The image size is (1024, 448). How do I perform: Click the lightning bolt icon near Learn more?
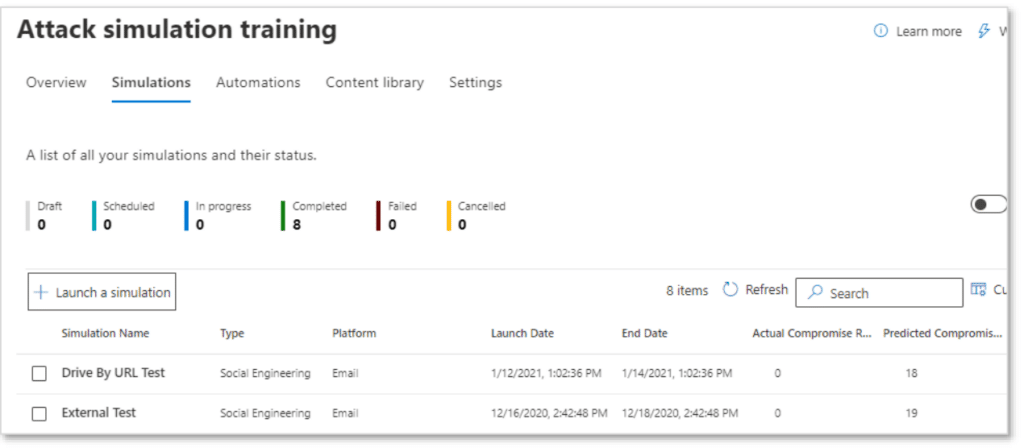point(984,31)
